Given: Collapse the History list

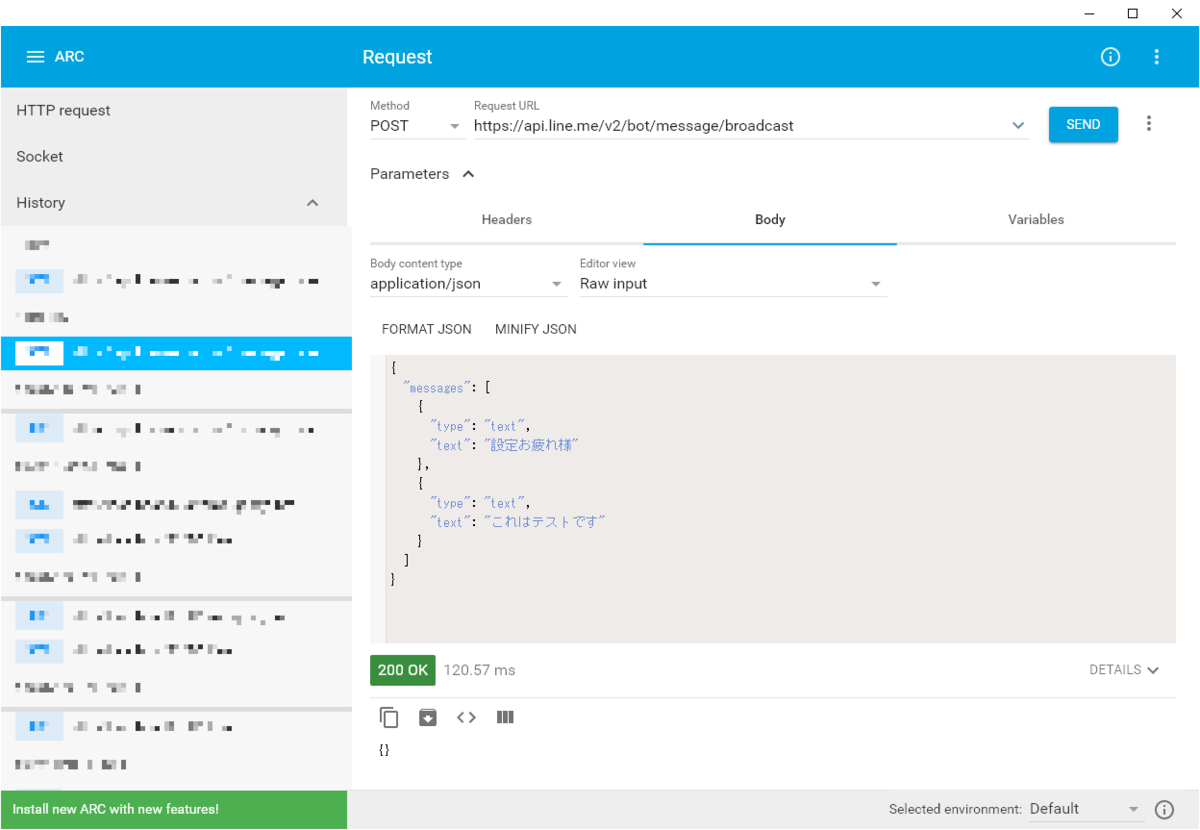Looking at the screenshot, I should click(x=312, y=203).
